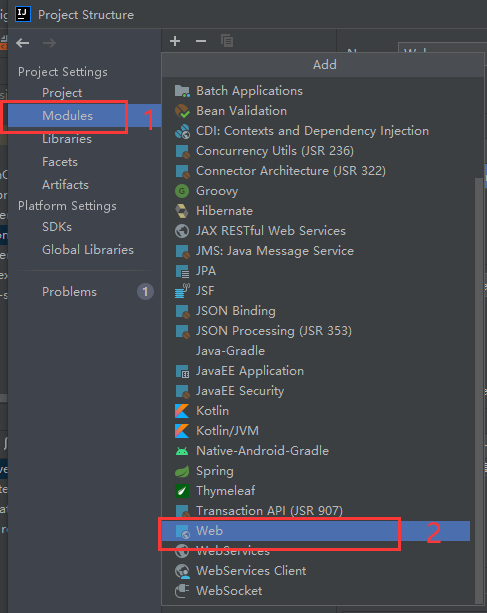Click the Add popup vertical scrollbar

click(478, 391)
